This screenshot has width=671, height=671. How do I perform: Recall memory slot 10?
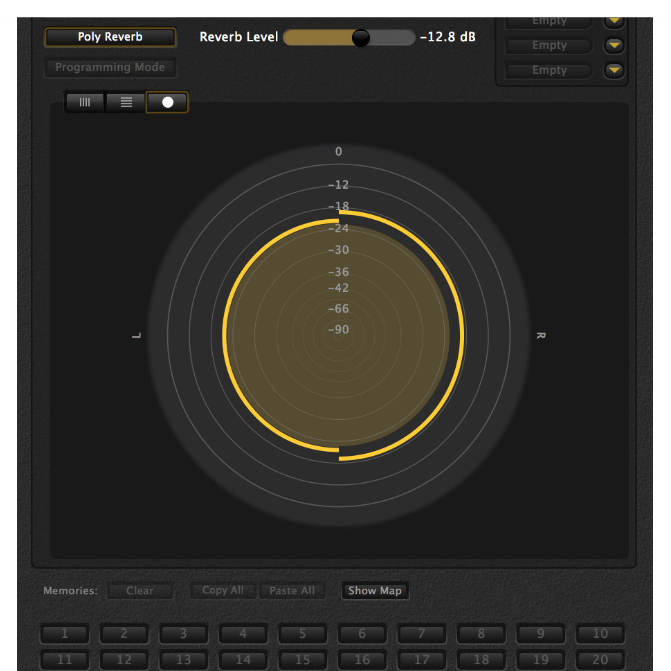(600, 634)
